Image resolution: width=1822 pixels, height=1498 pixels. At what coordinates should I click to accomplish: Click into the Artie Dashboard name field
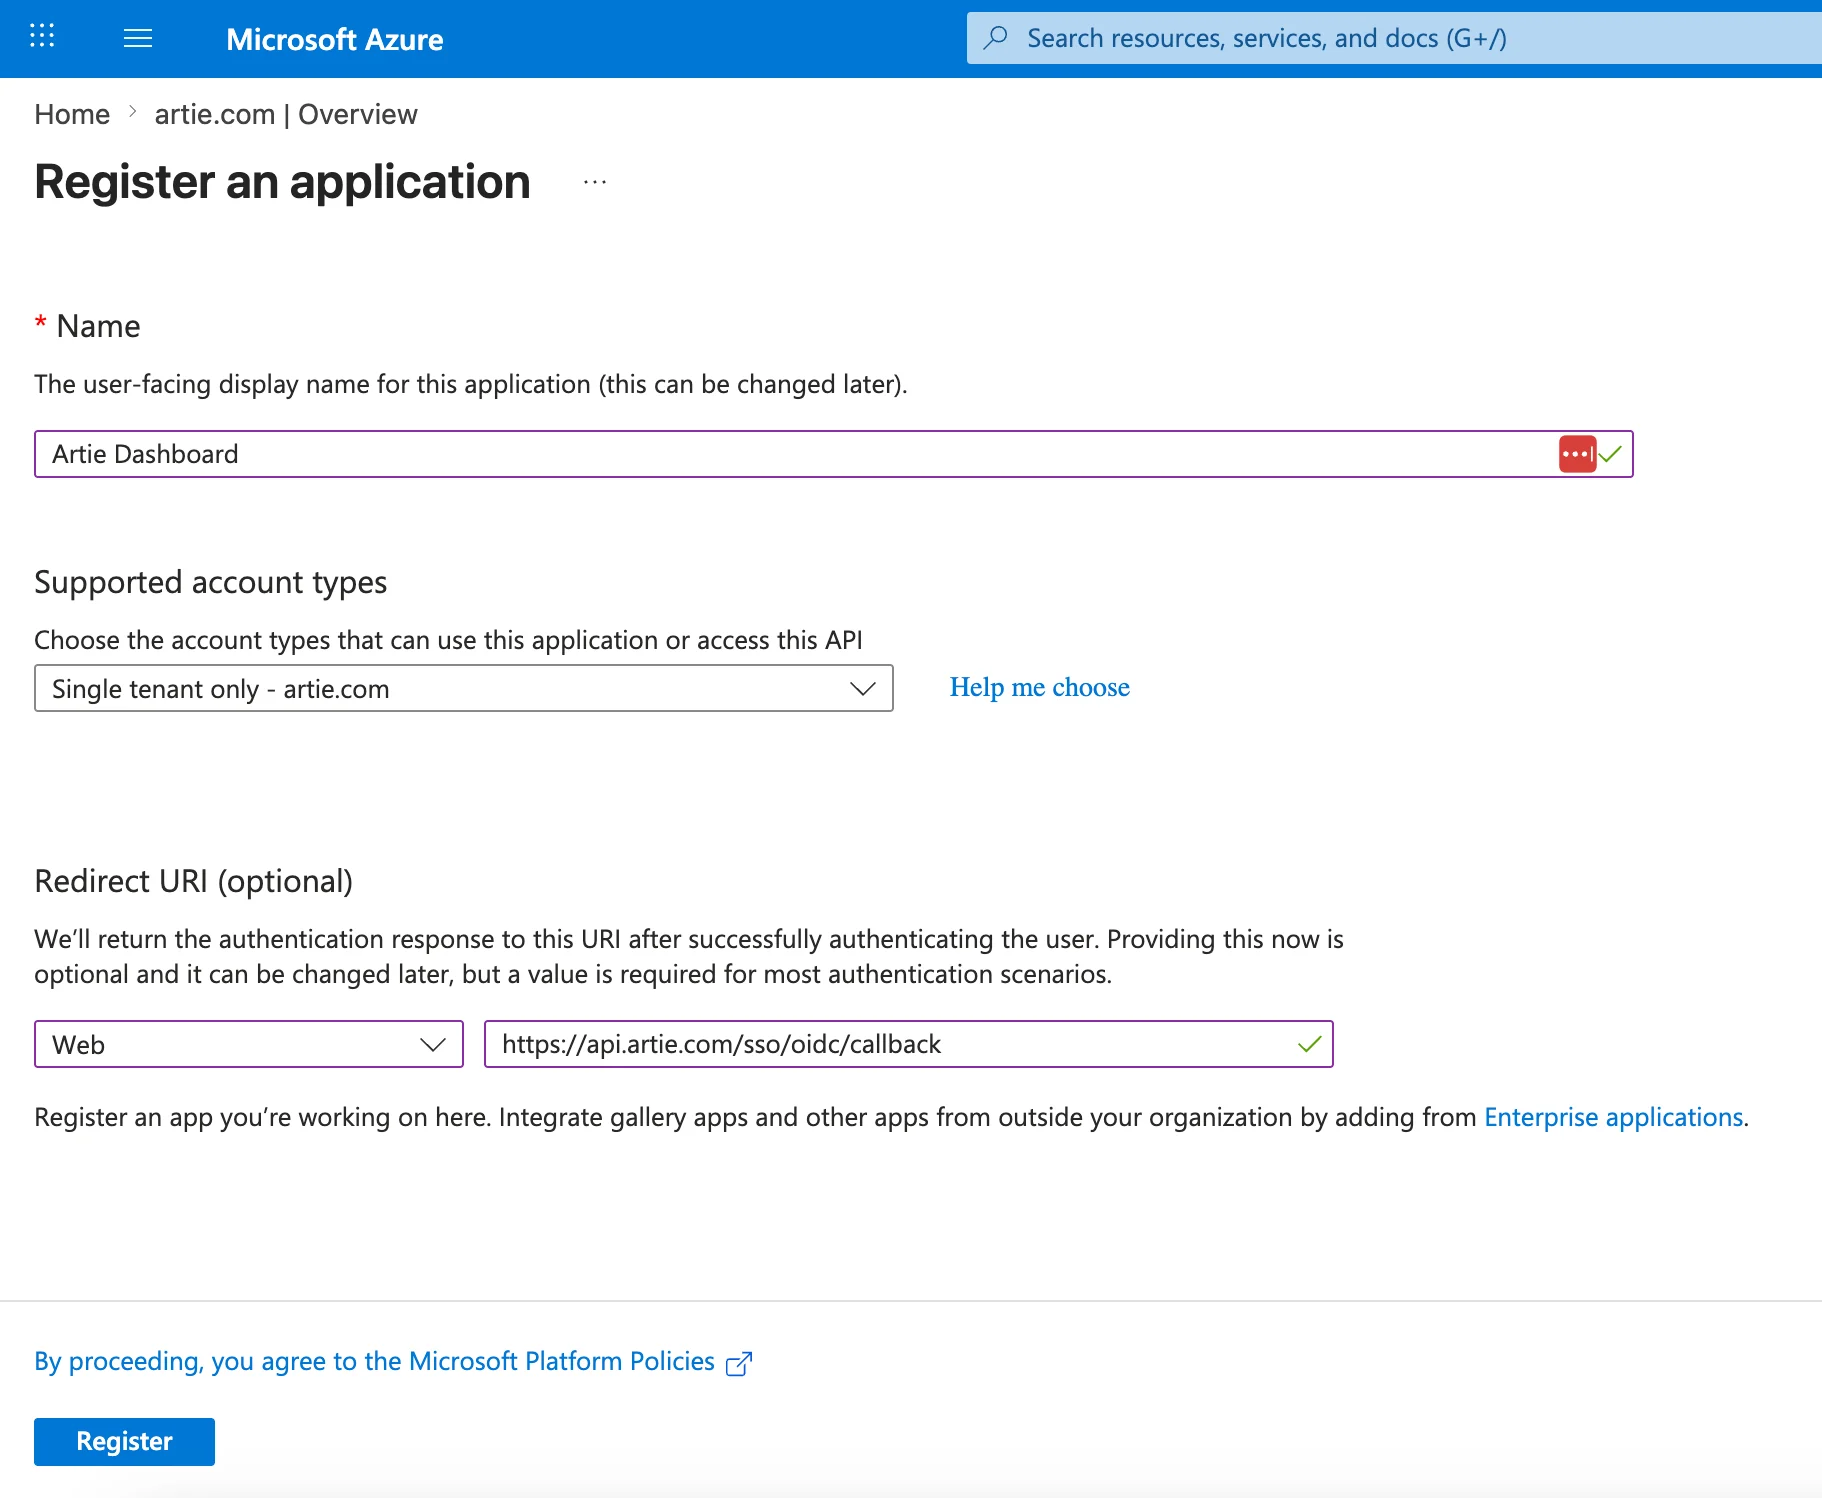tap(834, 454)
